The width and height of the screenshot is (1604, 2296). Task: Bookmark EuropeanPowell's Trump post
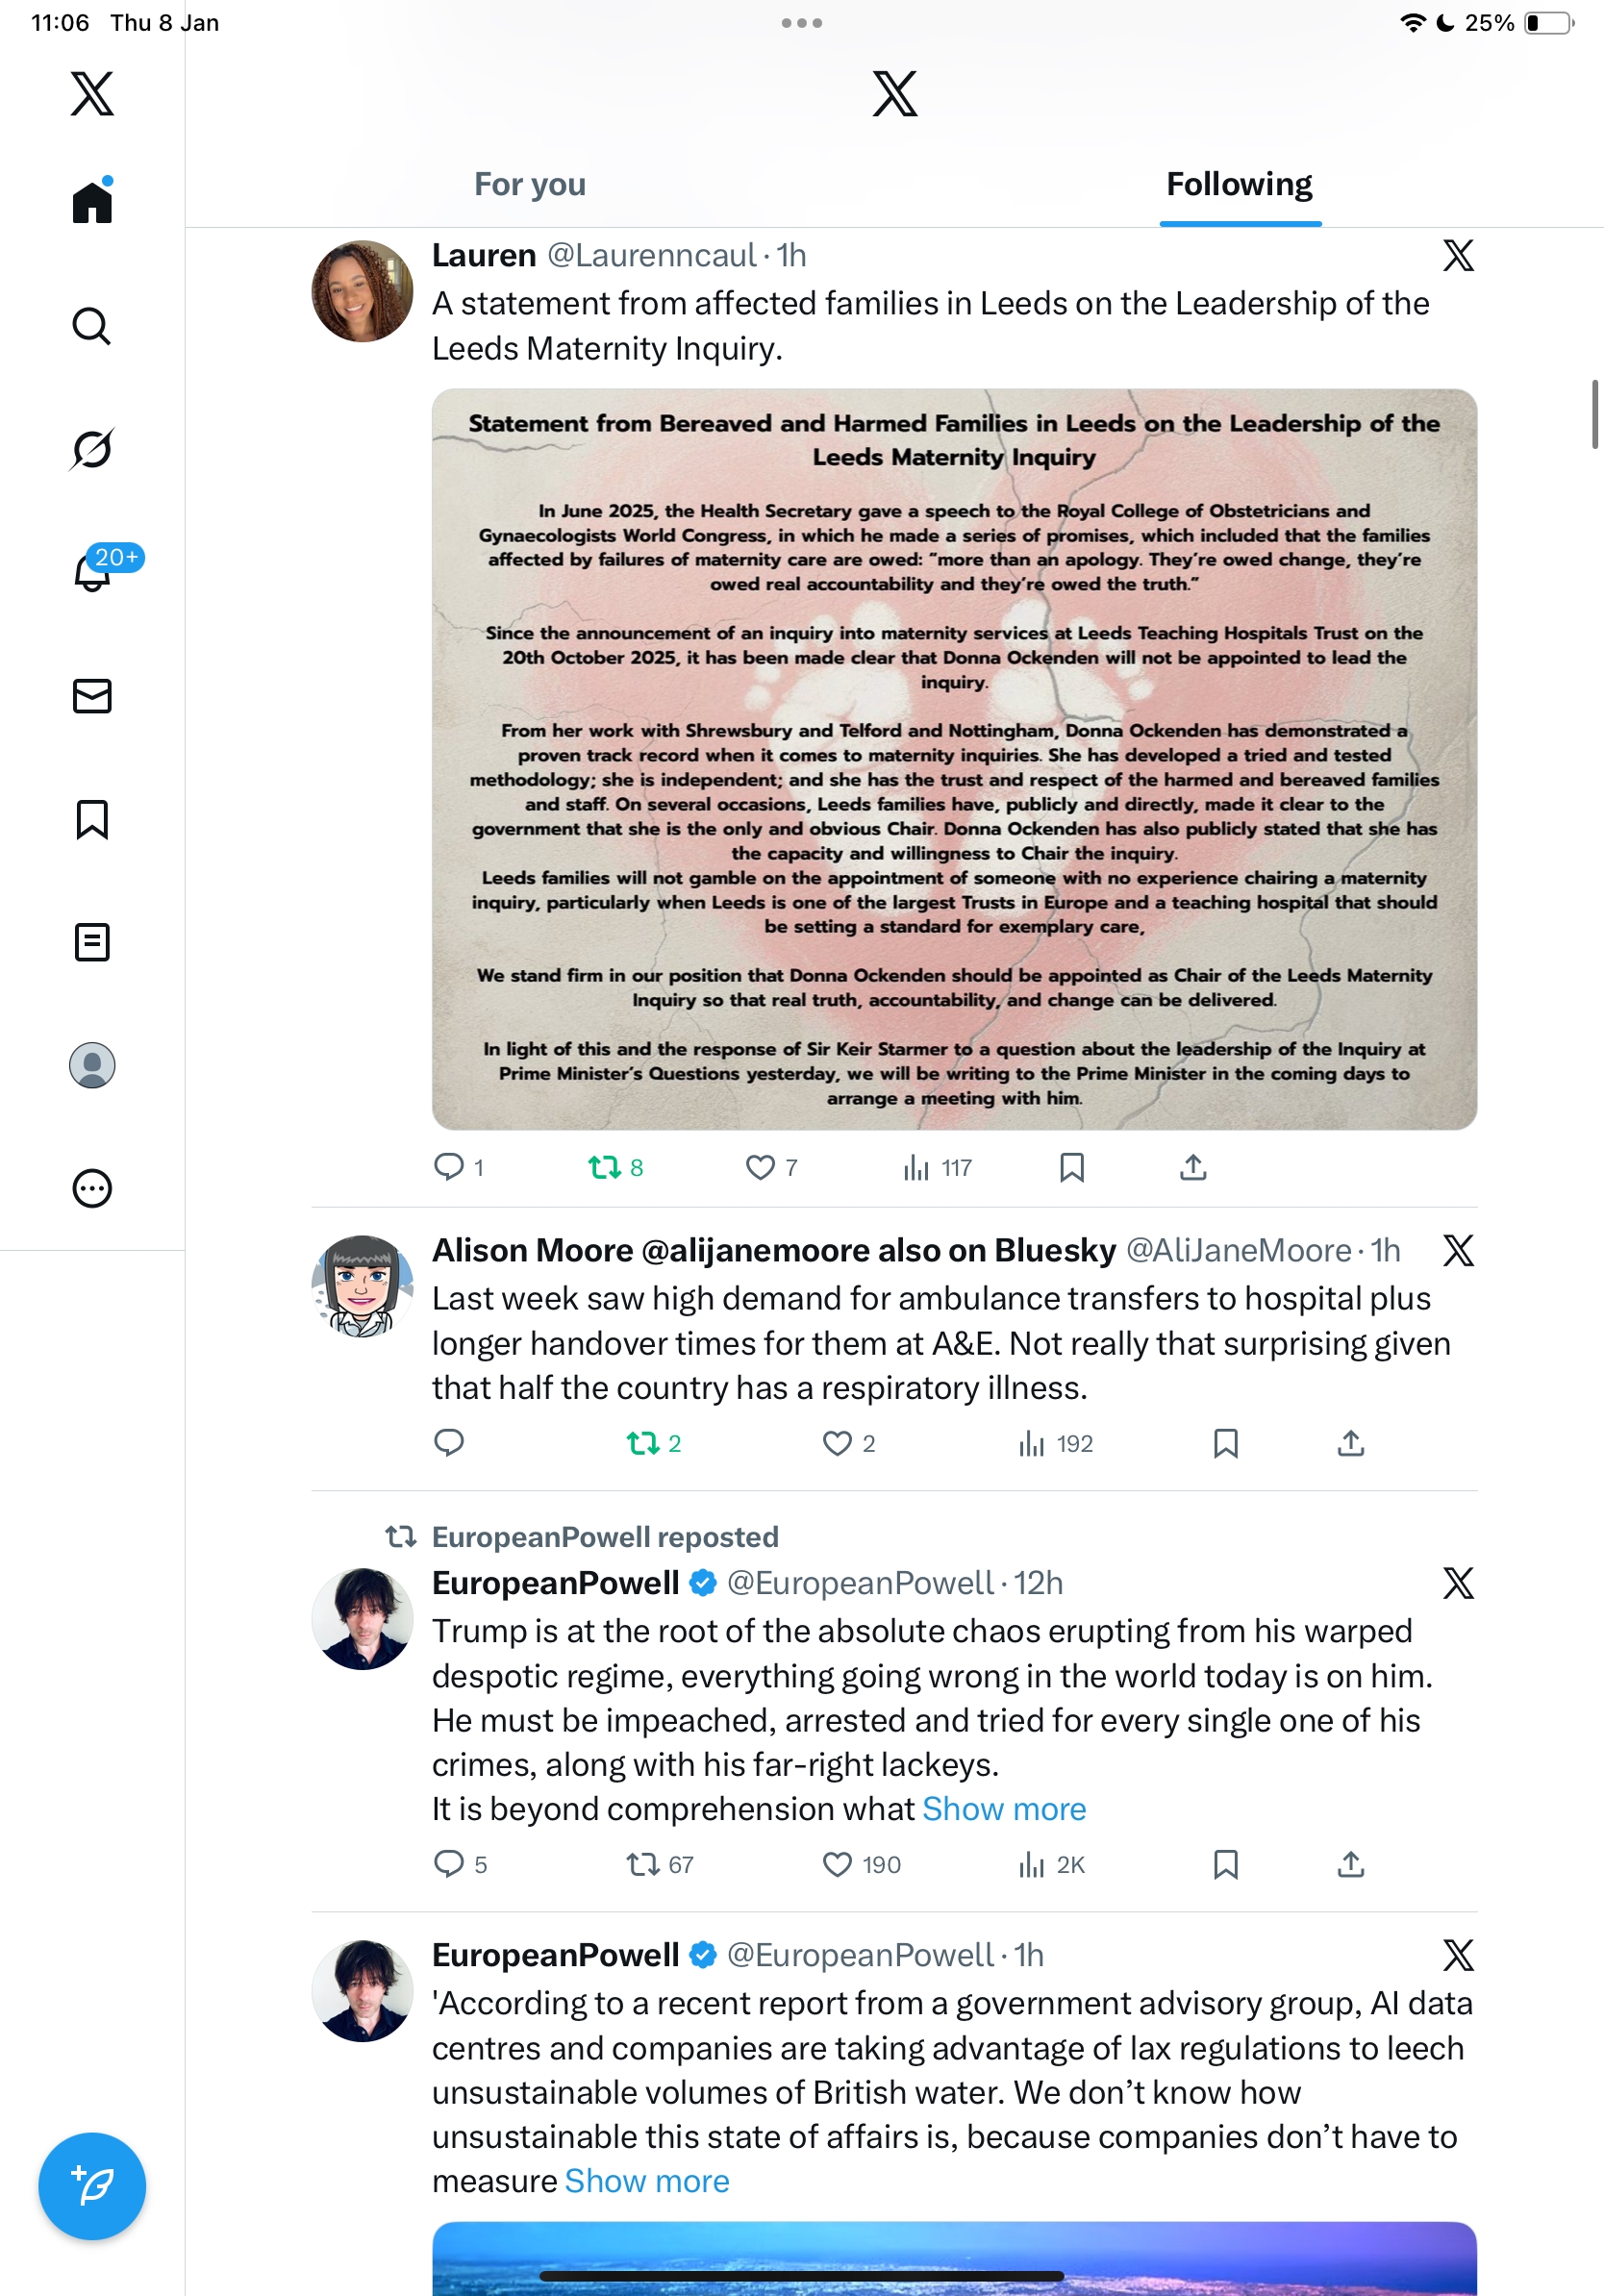tap(1226, 1864)
